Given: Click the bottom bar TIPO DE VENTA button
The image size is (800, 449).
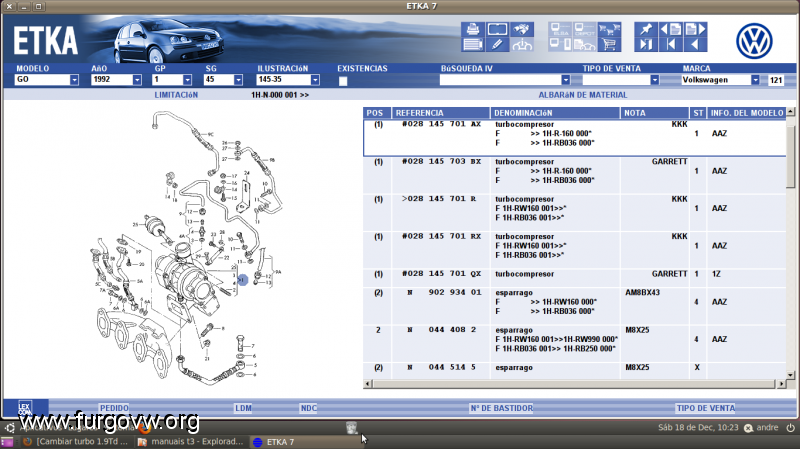Looking at the screenshot, I should [x=706, y=408].
